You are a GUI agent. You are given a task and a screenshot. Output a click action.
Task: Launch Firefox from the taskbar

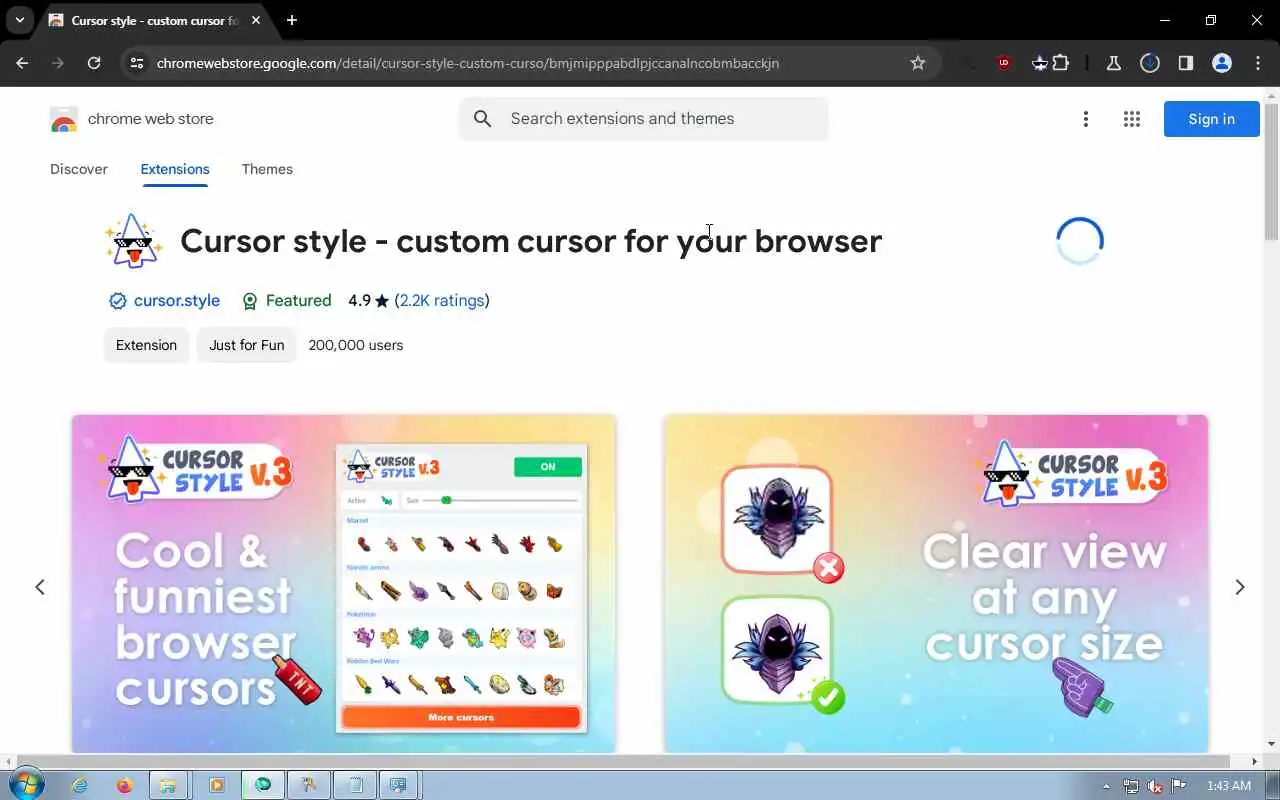click(x=124, y=785)
